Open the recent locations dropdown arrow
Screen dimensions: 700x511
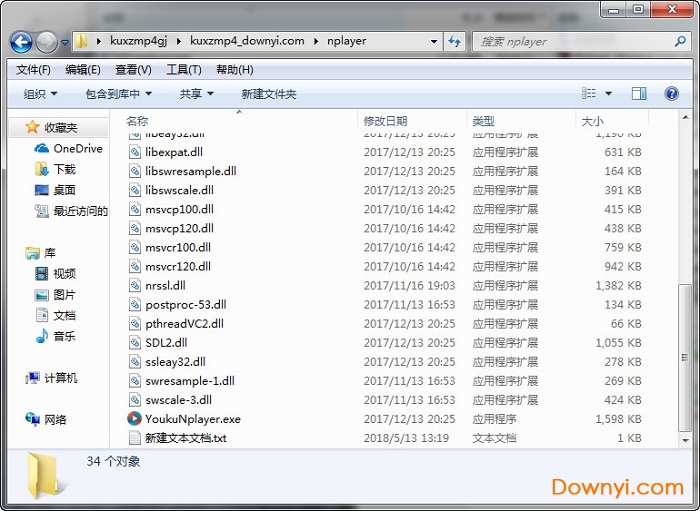(x=65, y=42)
